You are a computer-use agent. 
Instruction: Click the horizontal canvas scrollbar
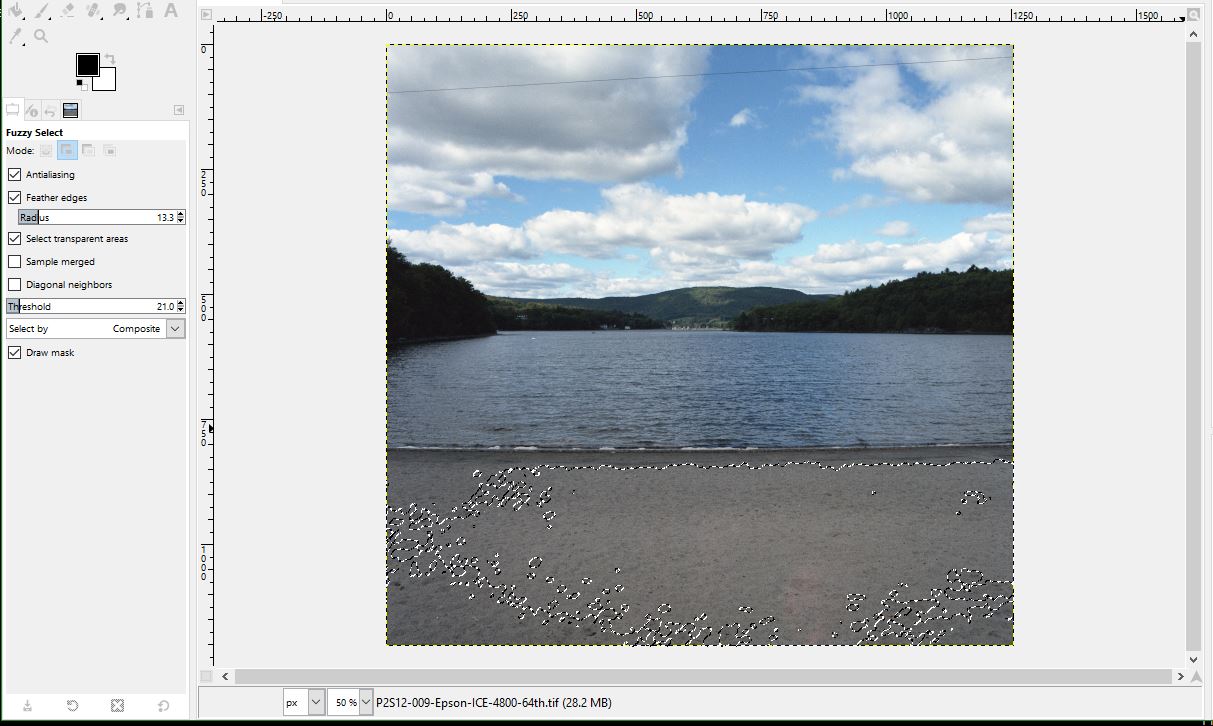pos(703,676)
